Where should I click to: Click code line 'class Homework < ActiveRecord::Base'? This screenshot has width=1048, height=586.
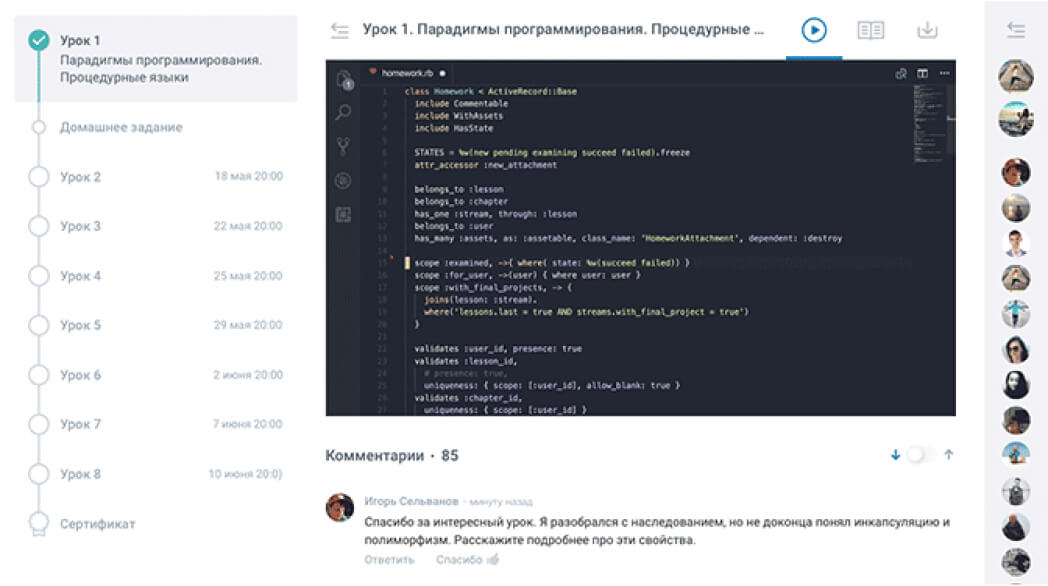[x=491, y=92]
